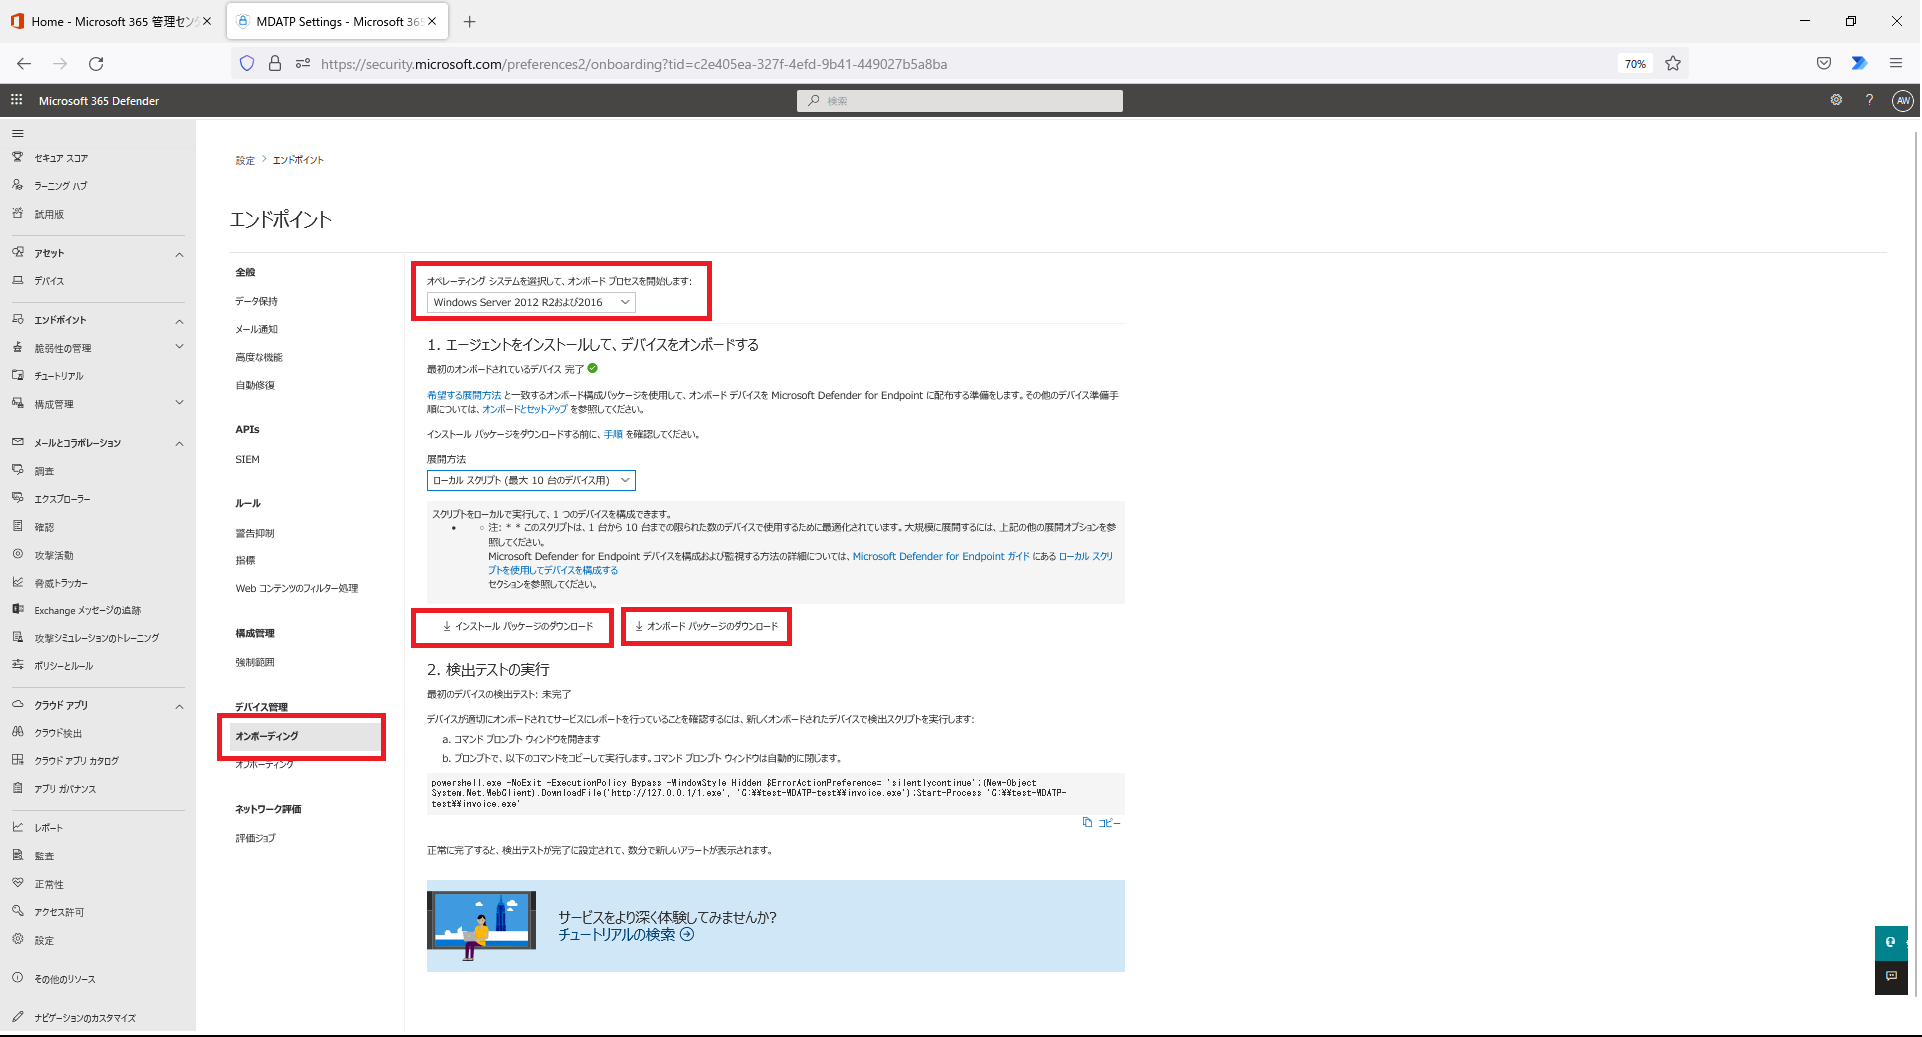
Task: Open 監査 icon in sidebar
Action: [x=17, y=855]
